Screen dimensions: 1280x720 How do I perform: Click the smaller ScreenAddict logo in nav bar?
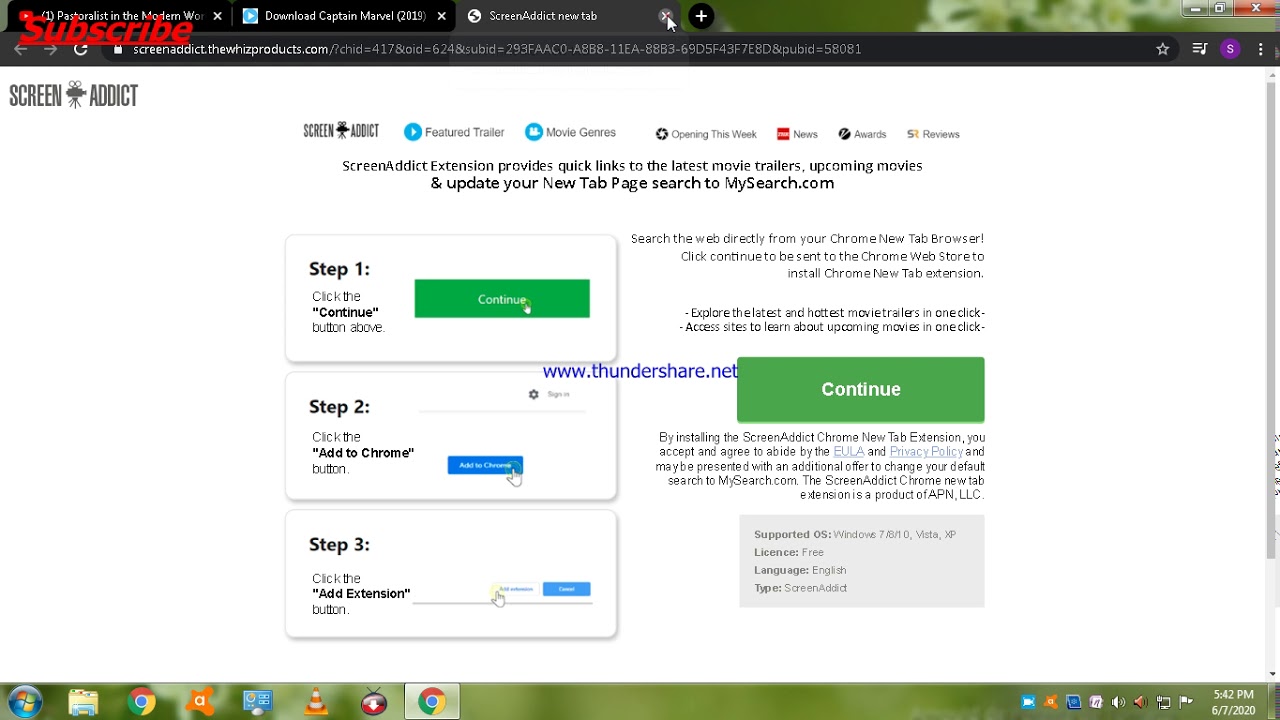coord(341,131)
